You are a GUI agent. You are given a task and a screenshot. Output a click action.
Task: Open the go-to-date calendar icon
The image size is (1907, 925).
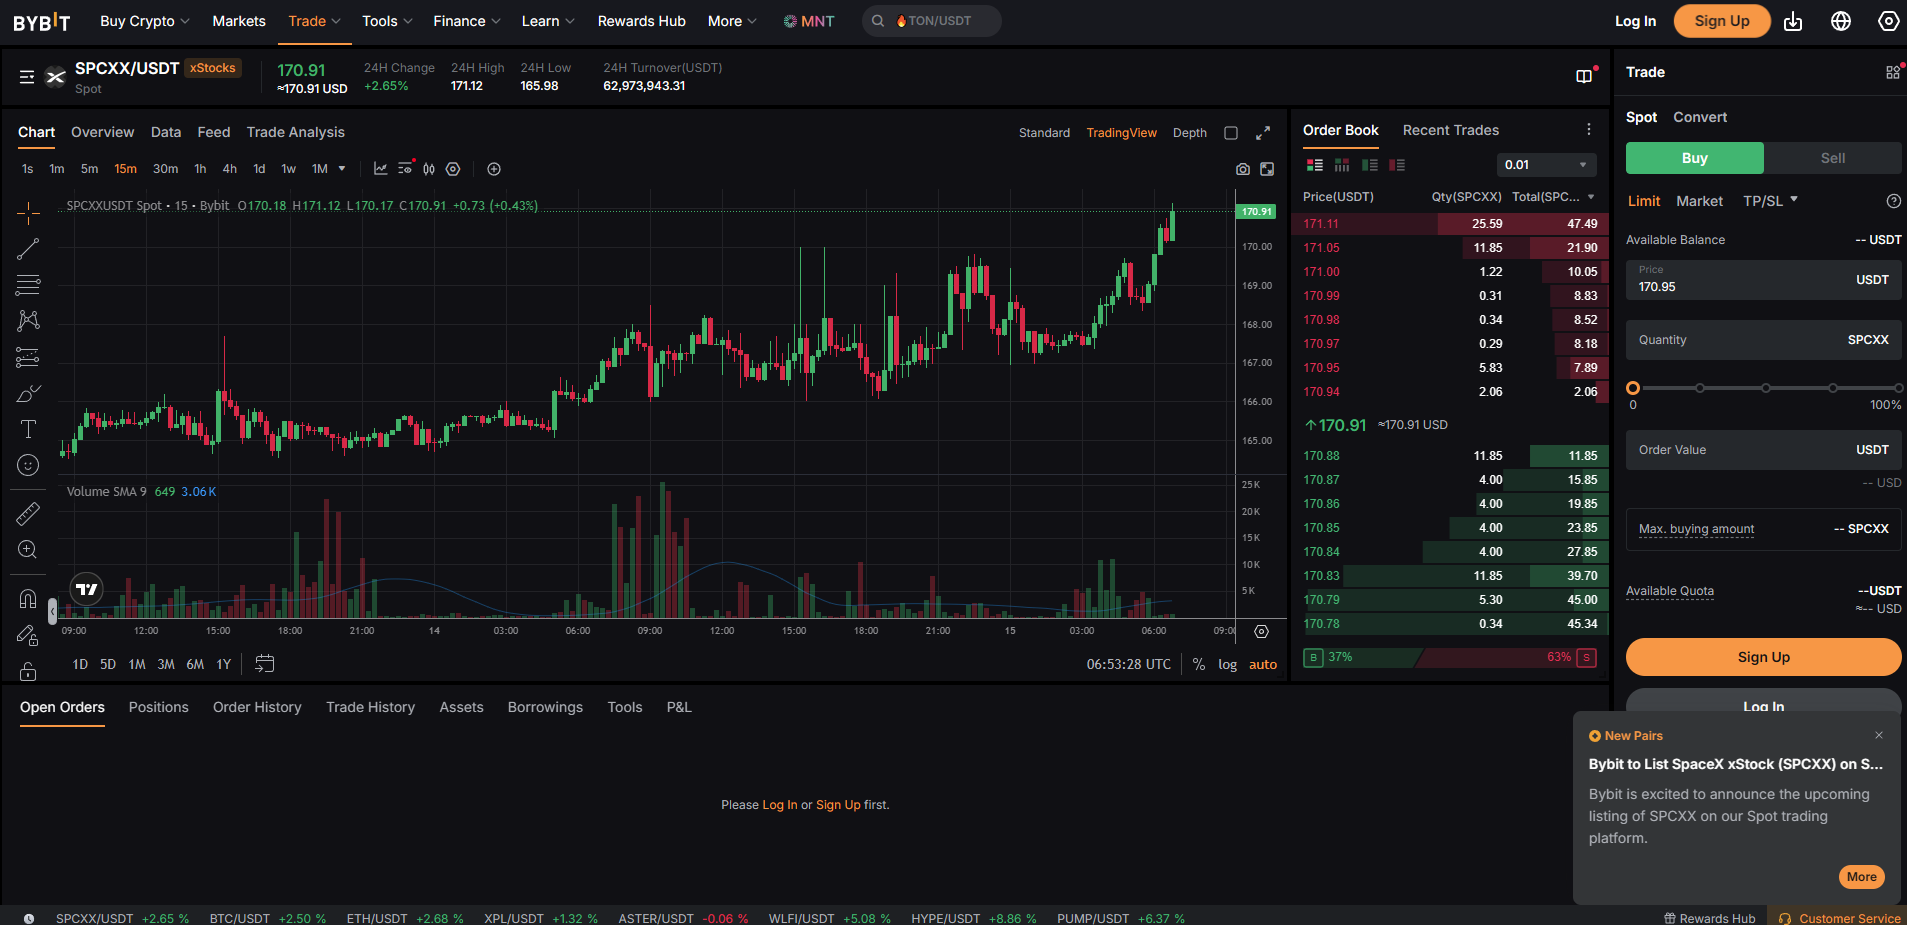265,663
